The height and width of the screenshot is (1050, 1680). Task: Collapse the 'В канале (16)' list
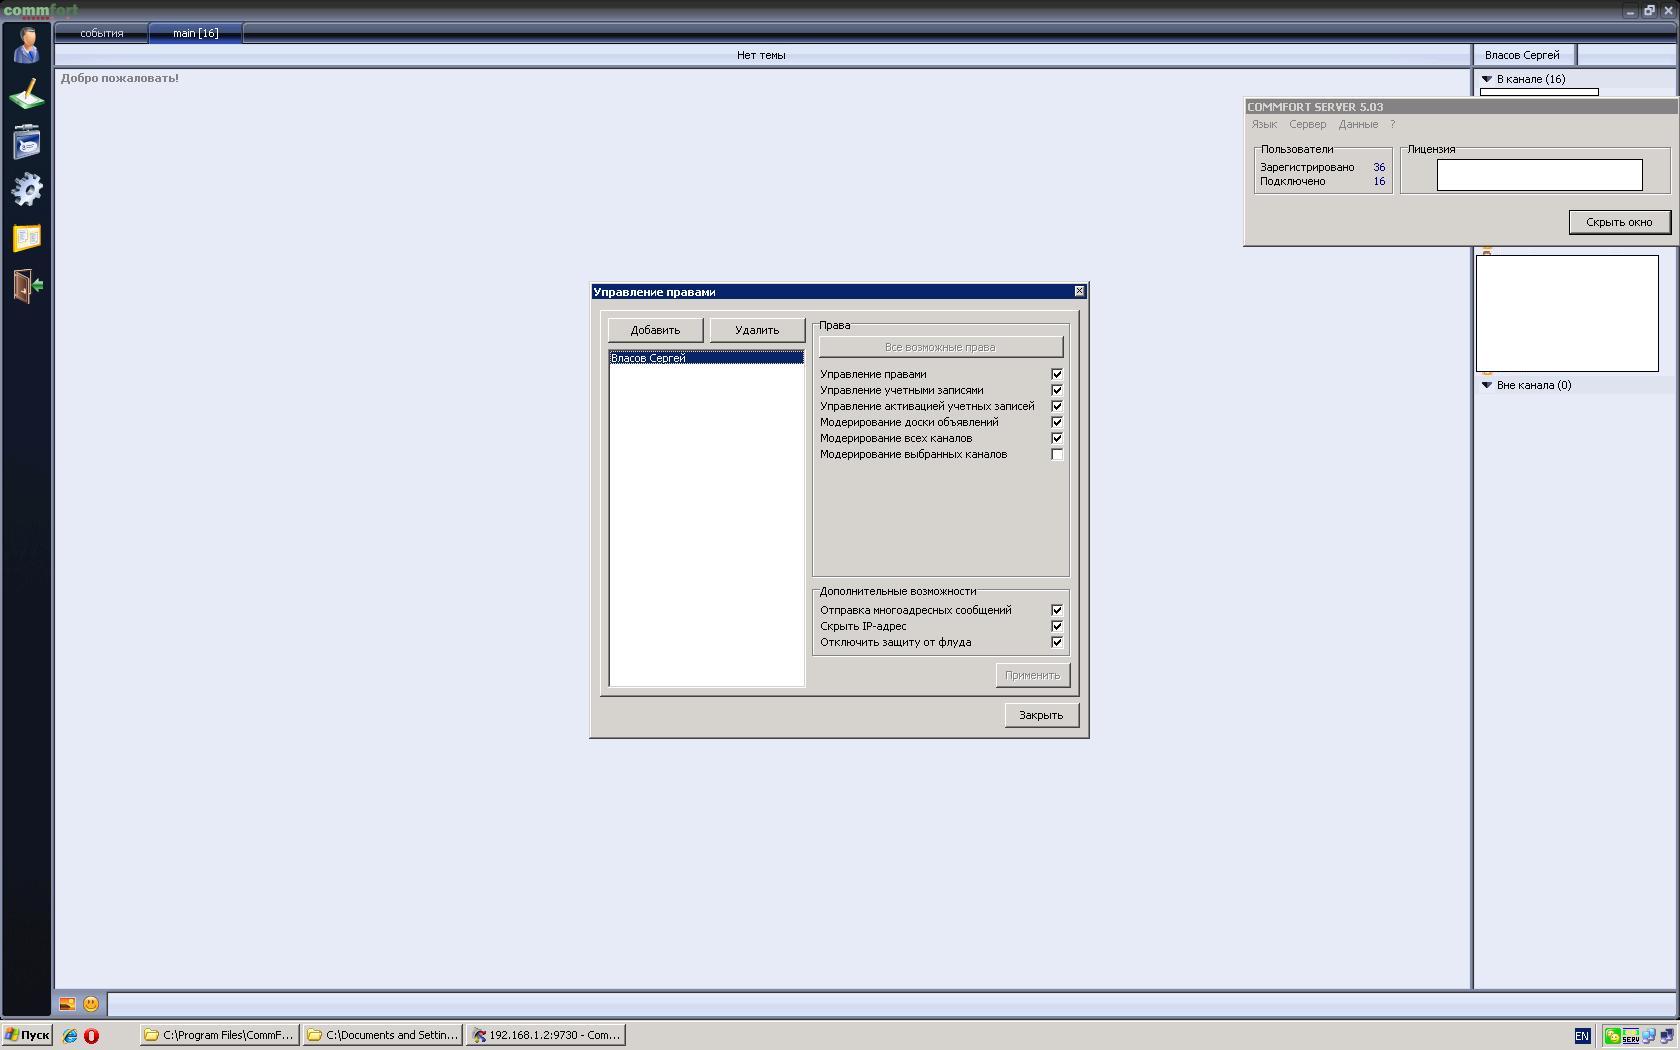pos(1487,79)
